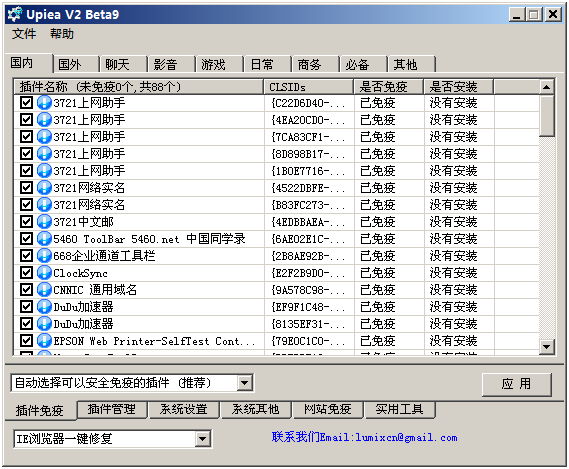
Task: Click the 插件免疫 bottom tab
Action: [x=40, y=411]
